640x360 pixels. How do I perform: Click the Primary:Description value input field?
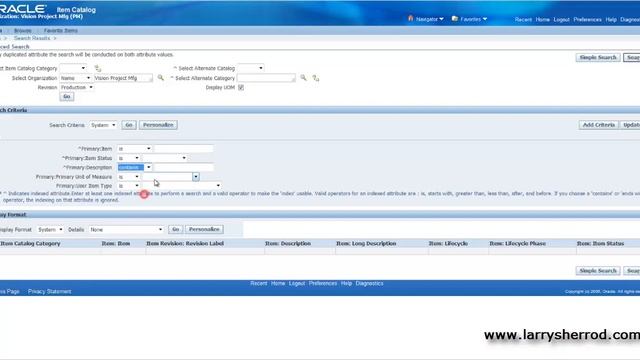[184, 167]
